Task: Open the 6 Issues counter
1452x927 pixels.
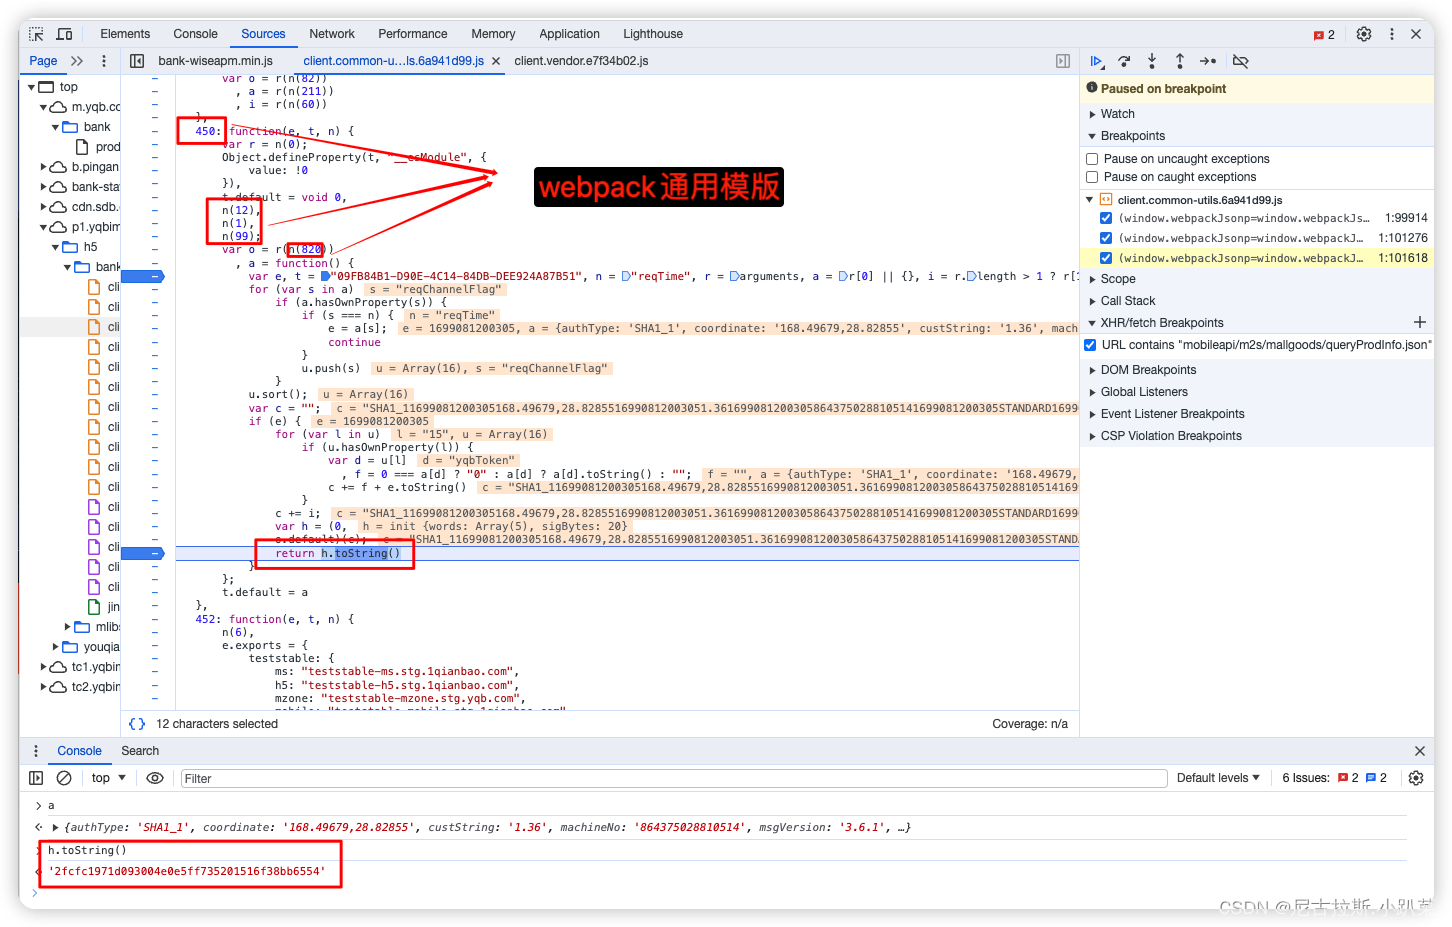Action: [x=1305, y=777]
